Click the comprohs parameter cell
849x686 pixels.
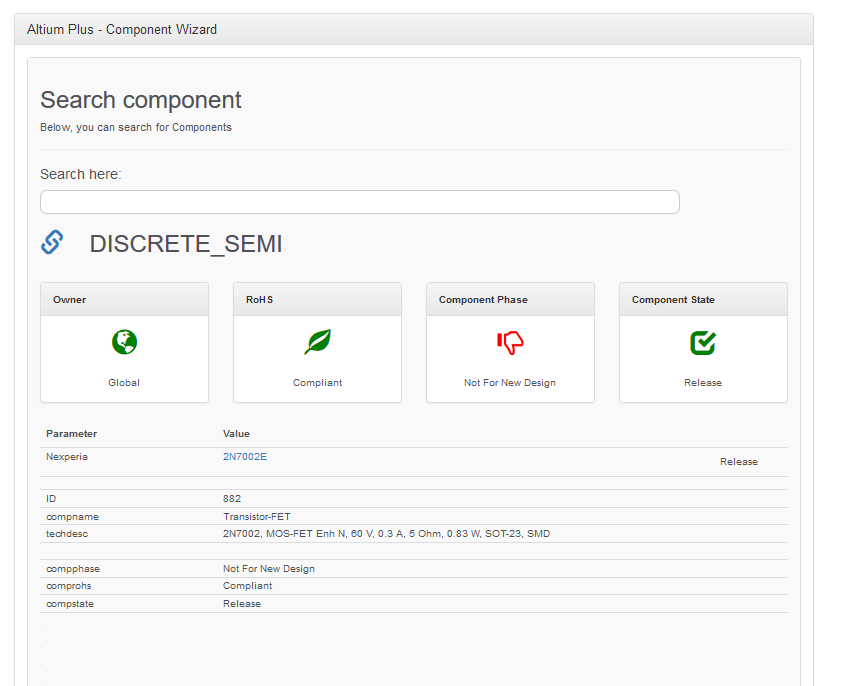coord(68,585)
